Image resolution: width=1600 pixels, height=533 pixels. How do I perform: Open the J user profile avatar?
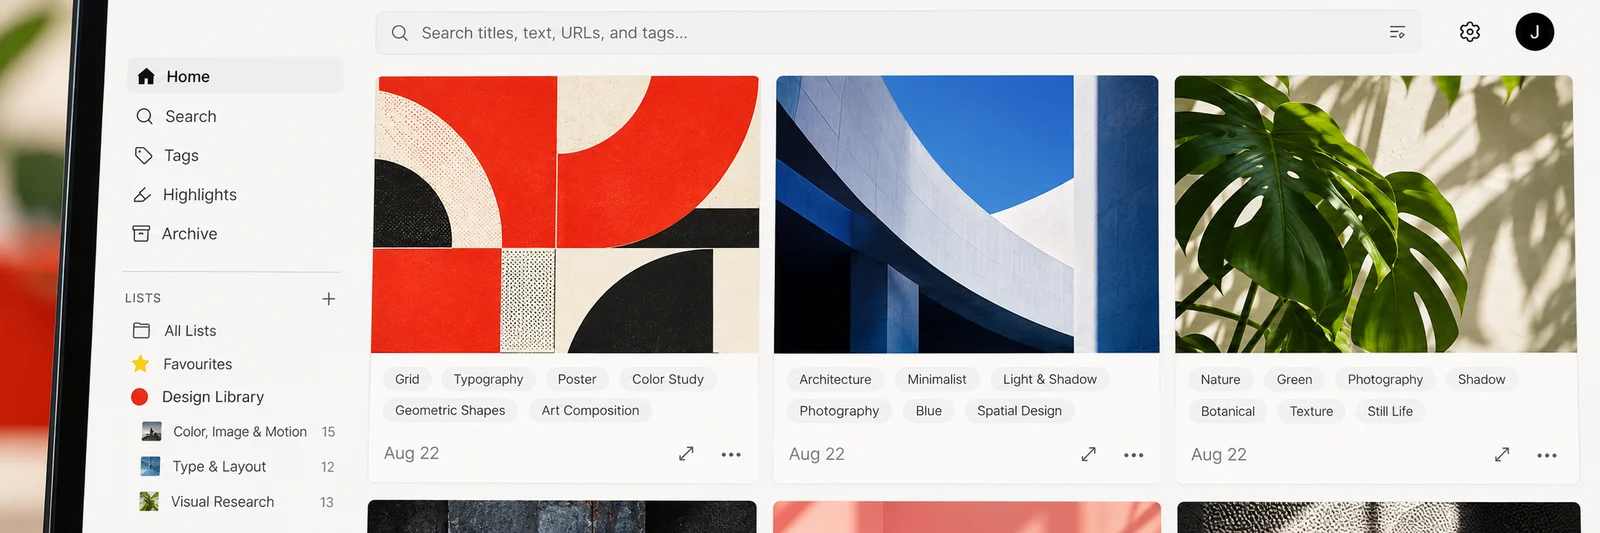pyautogui.click(x=1534, y=32)
